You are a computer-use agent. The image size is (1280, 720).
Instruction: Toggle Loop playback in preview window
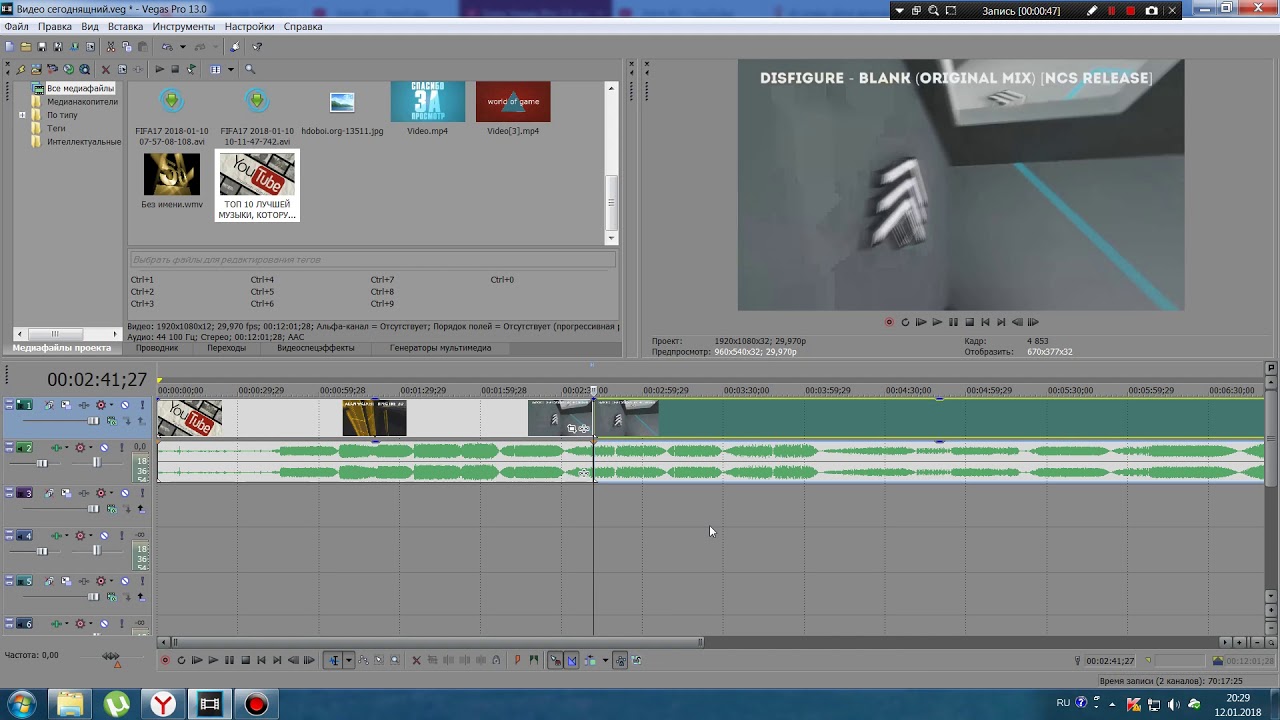pos(905,322)
